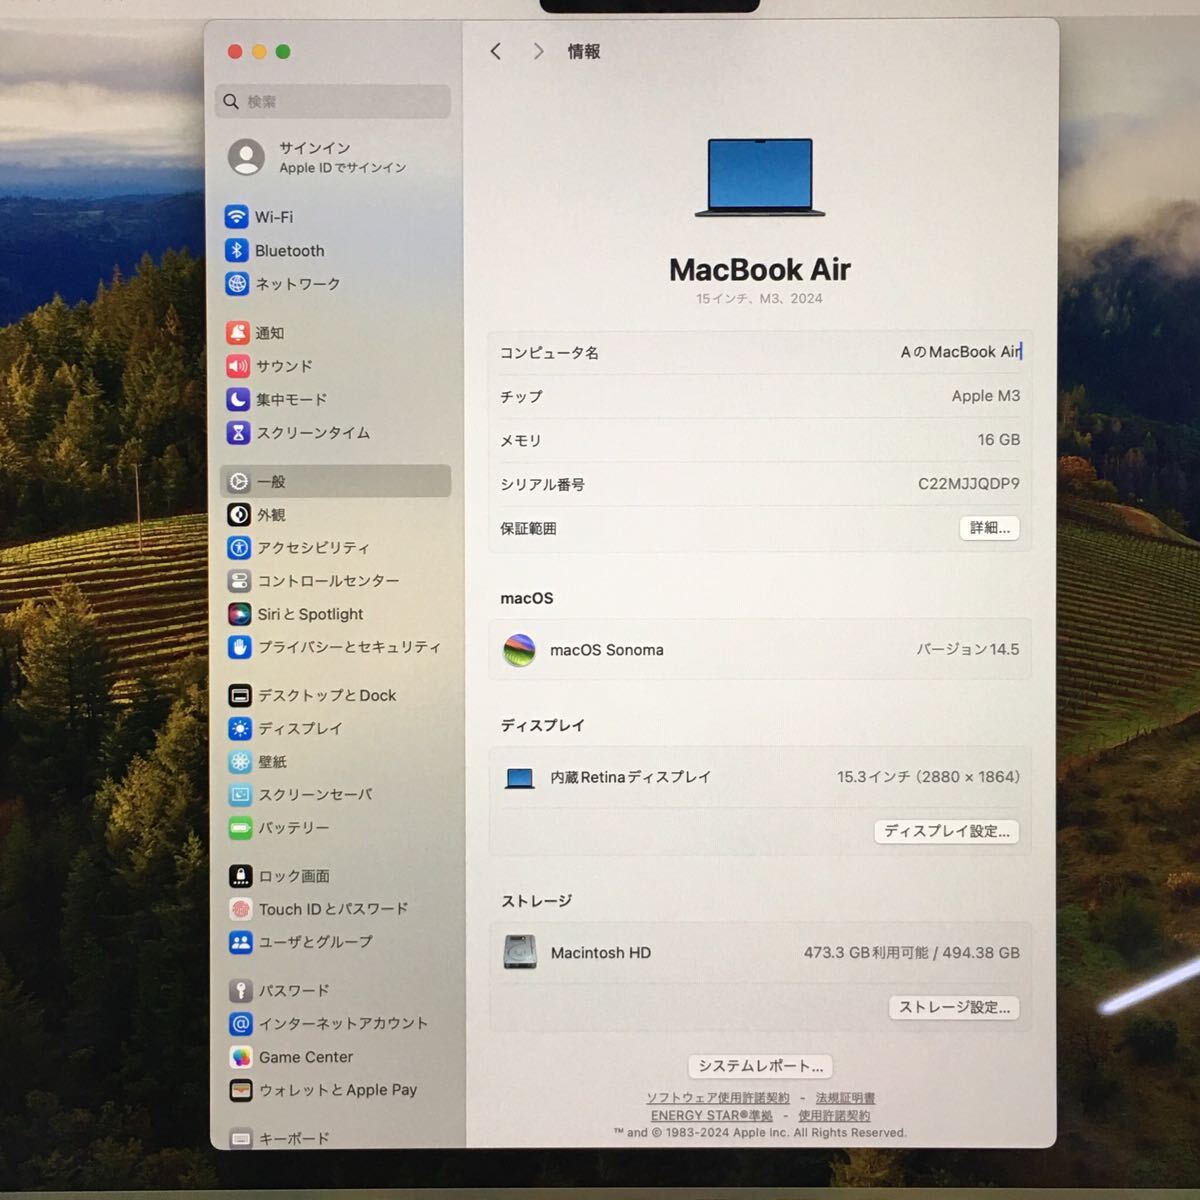Select インターネットアカウント in sidebar
The height and width of the screenshot is (1200, 1200).
click(343, 1024)
